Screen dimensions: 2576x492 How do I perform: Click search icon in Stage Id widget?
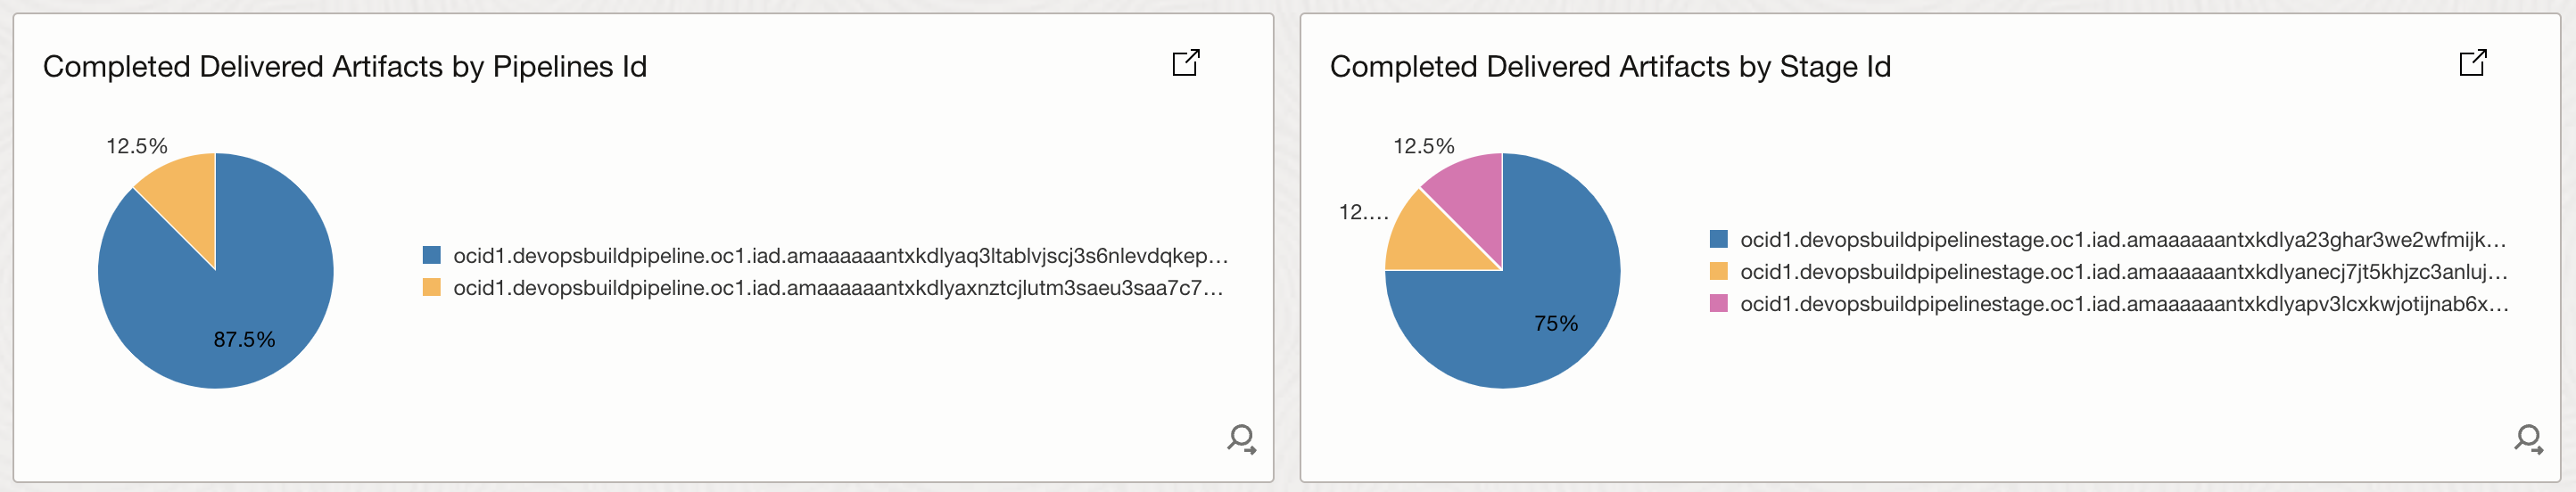(2528, 439)
